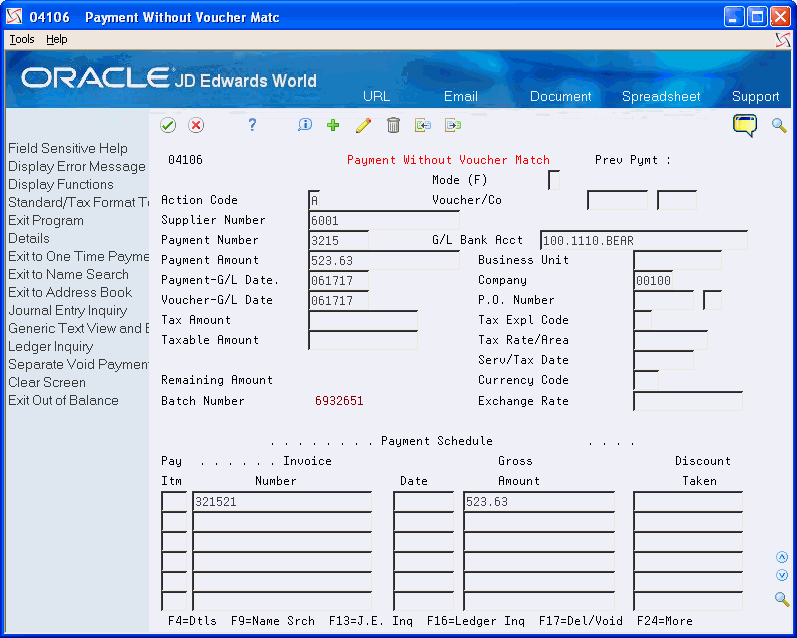Open the URL tab

point(377,97)
